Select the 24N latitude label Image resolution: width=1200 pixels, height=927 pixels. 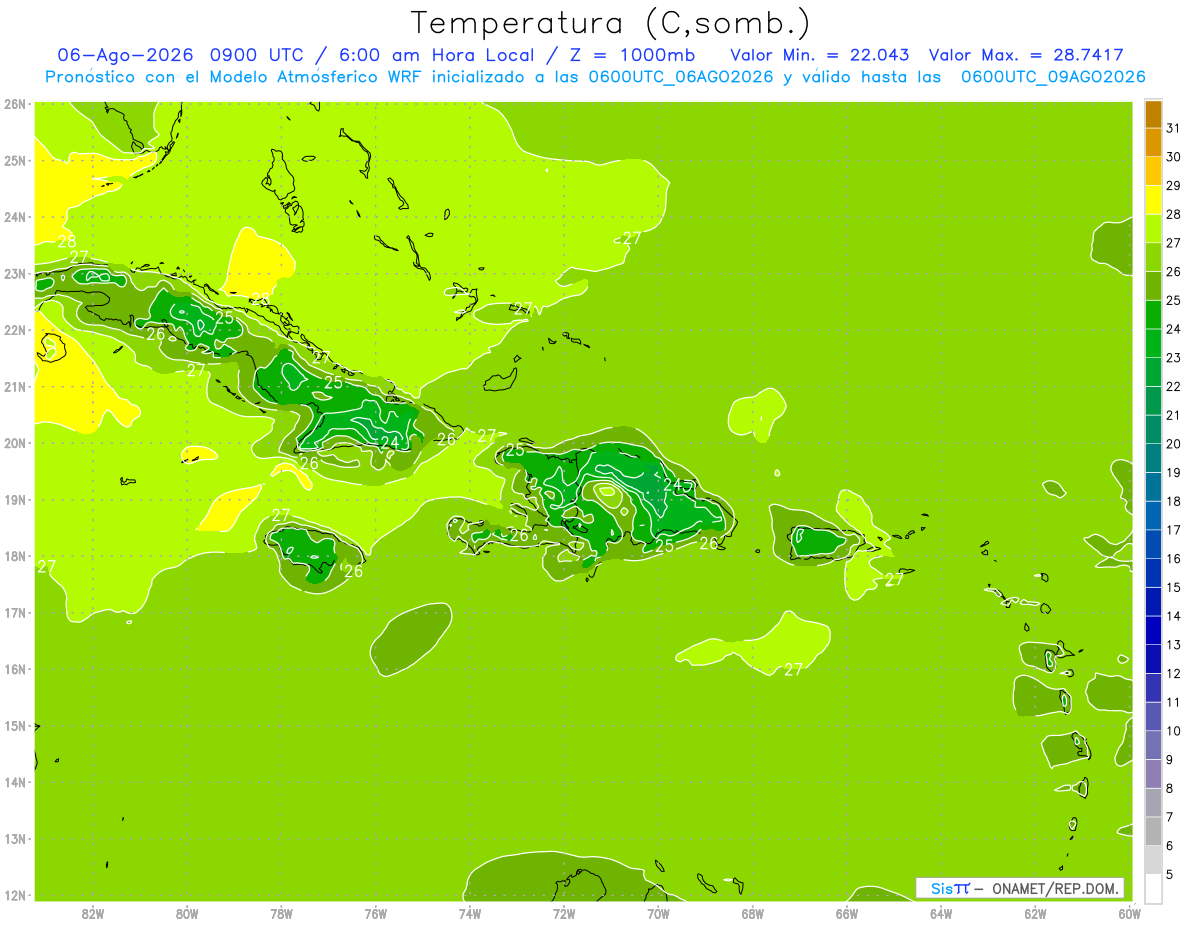(x=14, y=217)
